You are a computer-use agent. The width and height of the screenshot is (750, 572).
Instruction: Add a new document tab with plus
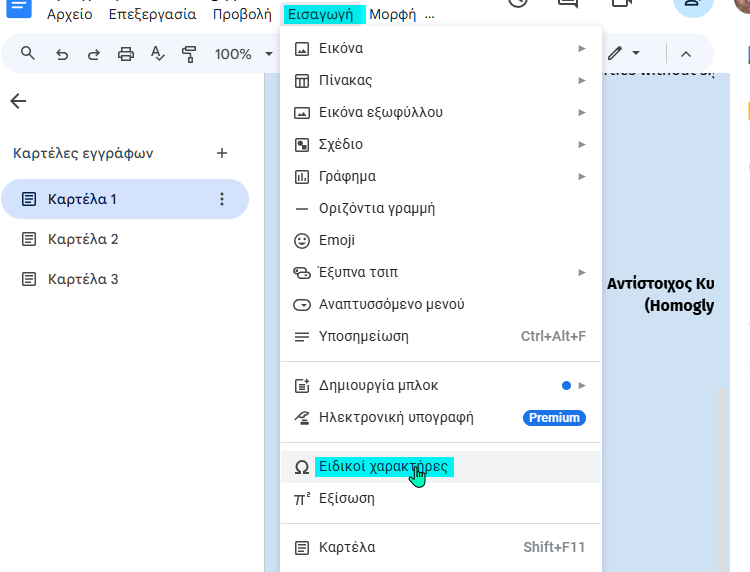click(221, 153)
